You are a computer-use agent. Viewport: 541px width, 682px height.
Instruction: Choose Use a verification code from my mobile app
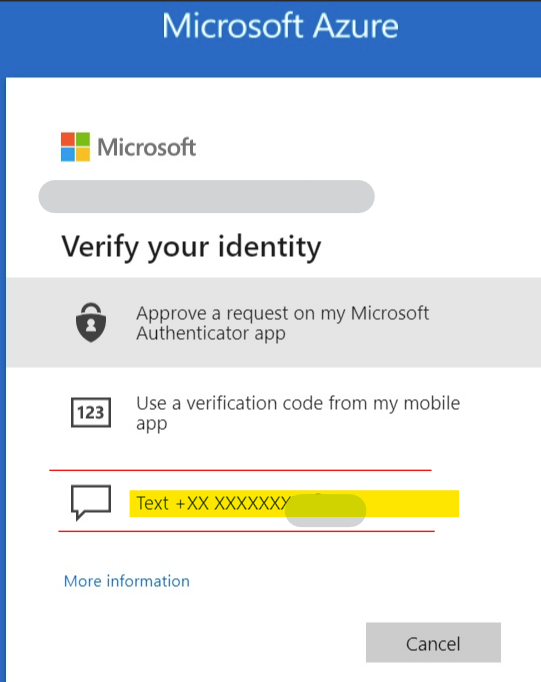[274, 412]
